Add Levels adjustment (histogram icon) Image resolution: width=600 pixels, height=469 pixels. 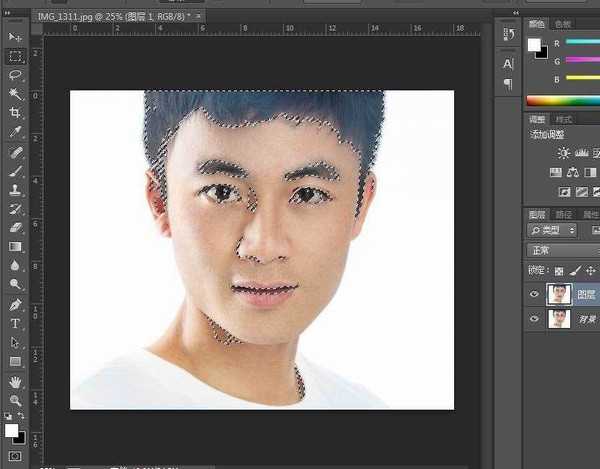[582, 153]
